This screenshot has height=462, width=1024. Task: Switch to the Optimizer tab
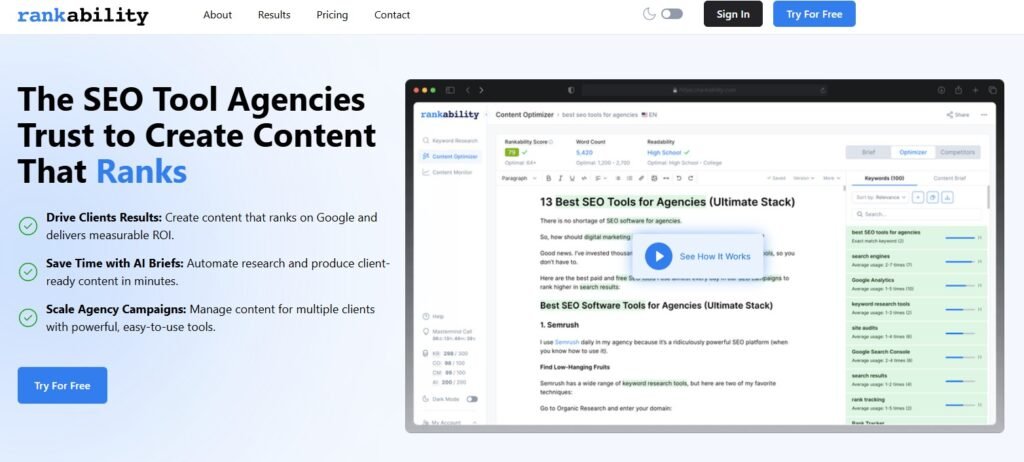(912, 152)
